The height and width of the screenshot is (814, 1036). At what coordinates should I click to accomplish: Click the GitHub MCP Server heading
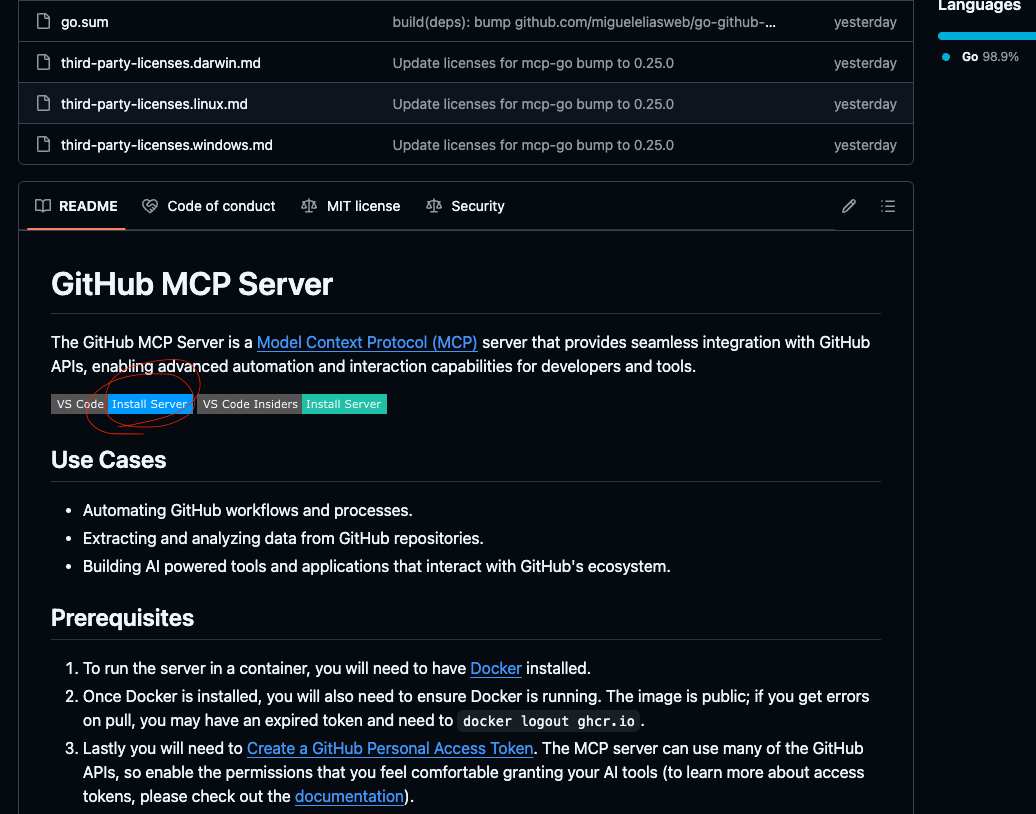click(x=192, y=284)
